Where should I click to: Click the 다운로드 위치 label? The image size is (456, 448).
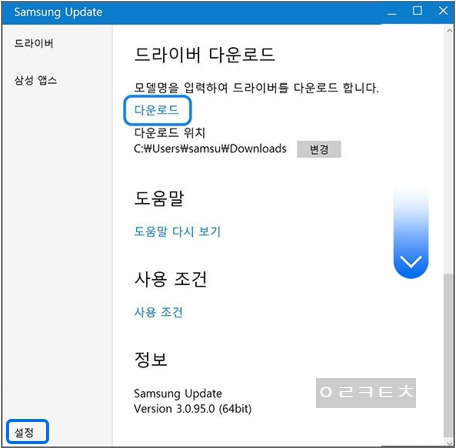pyautogui.click(x=169, y=133)
